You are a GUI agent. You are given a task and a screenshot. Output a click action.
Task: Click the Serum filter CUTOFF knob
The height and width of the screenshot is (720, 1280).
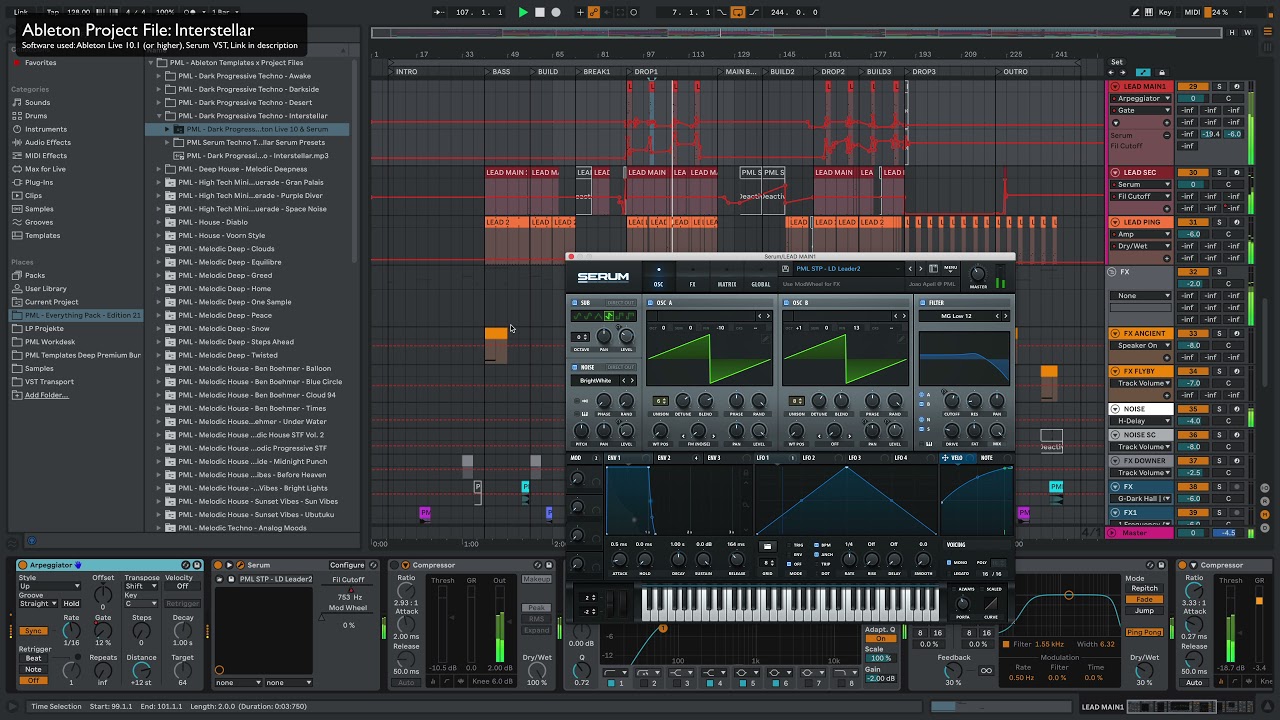point(951,402)
